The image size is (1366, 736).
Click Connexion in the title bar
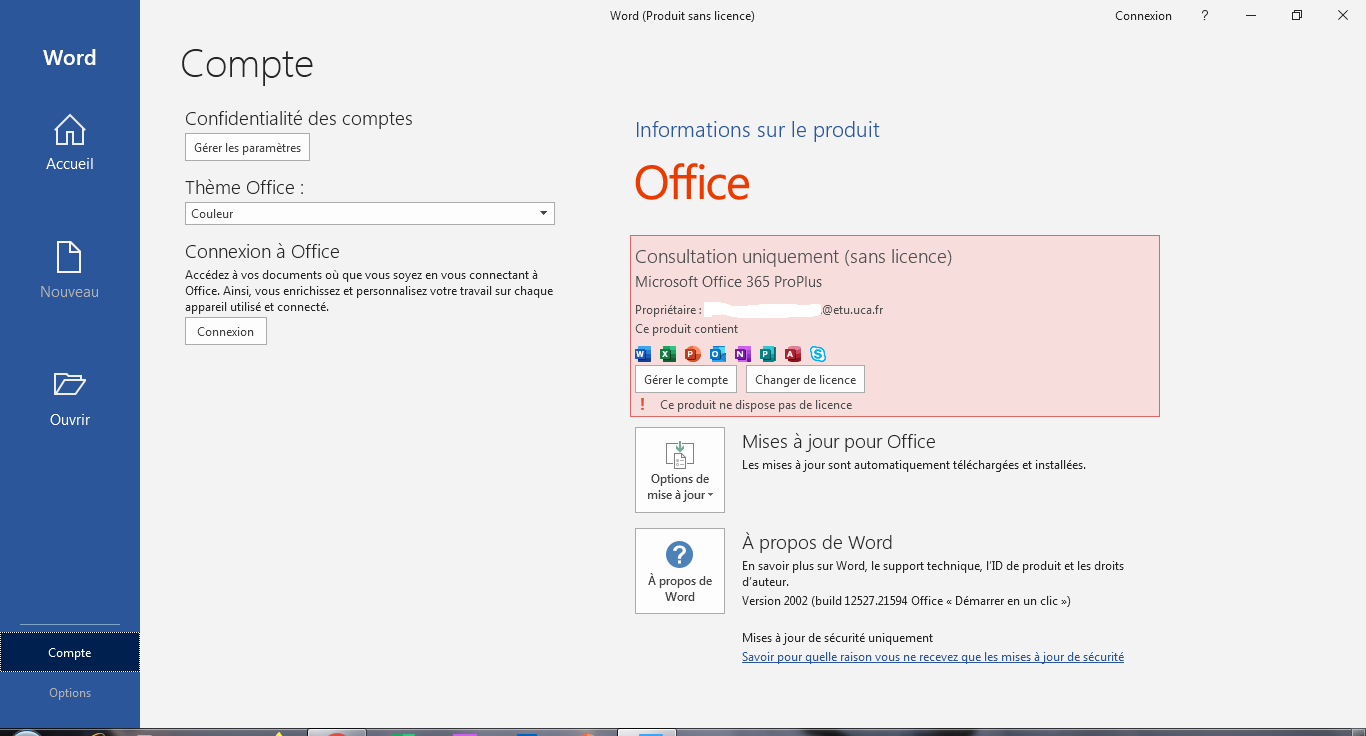pyautogui.click(x=1143, y=16)
